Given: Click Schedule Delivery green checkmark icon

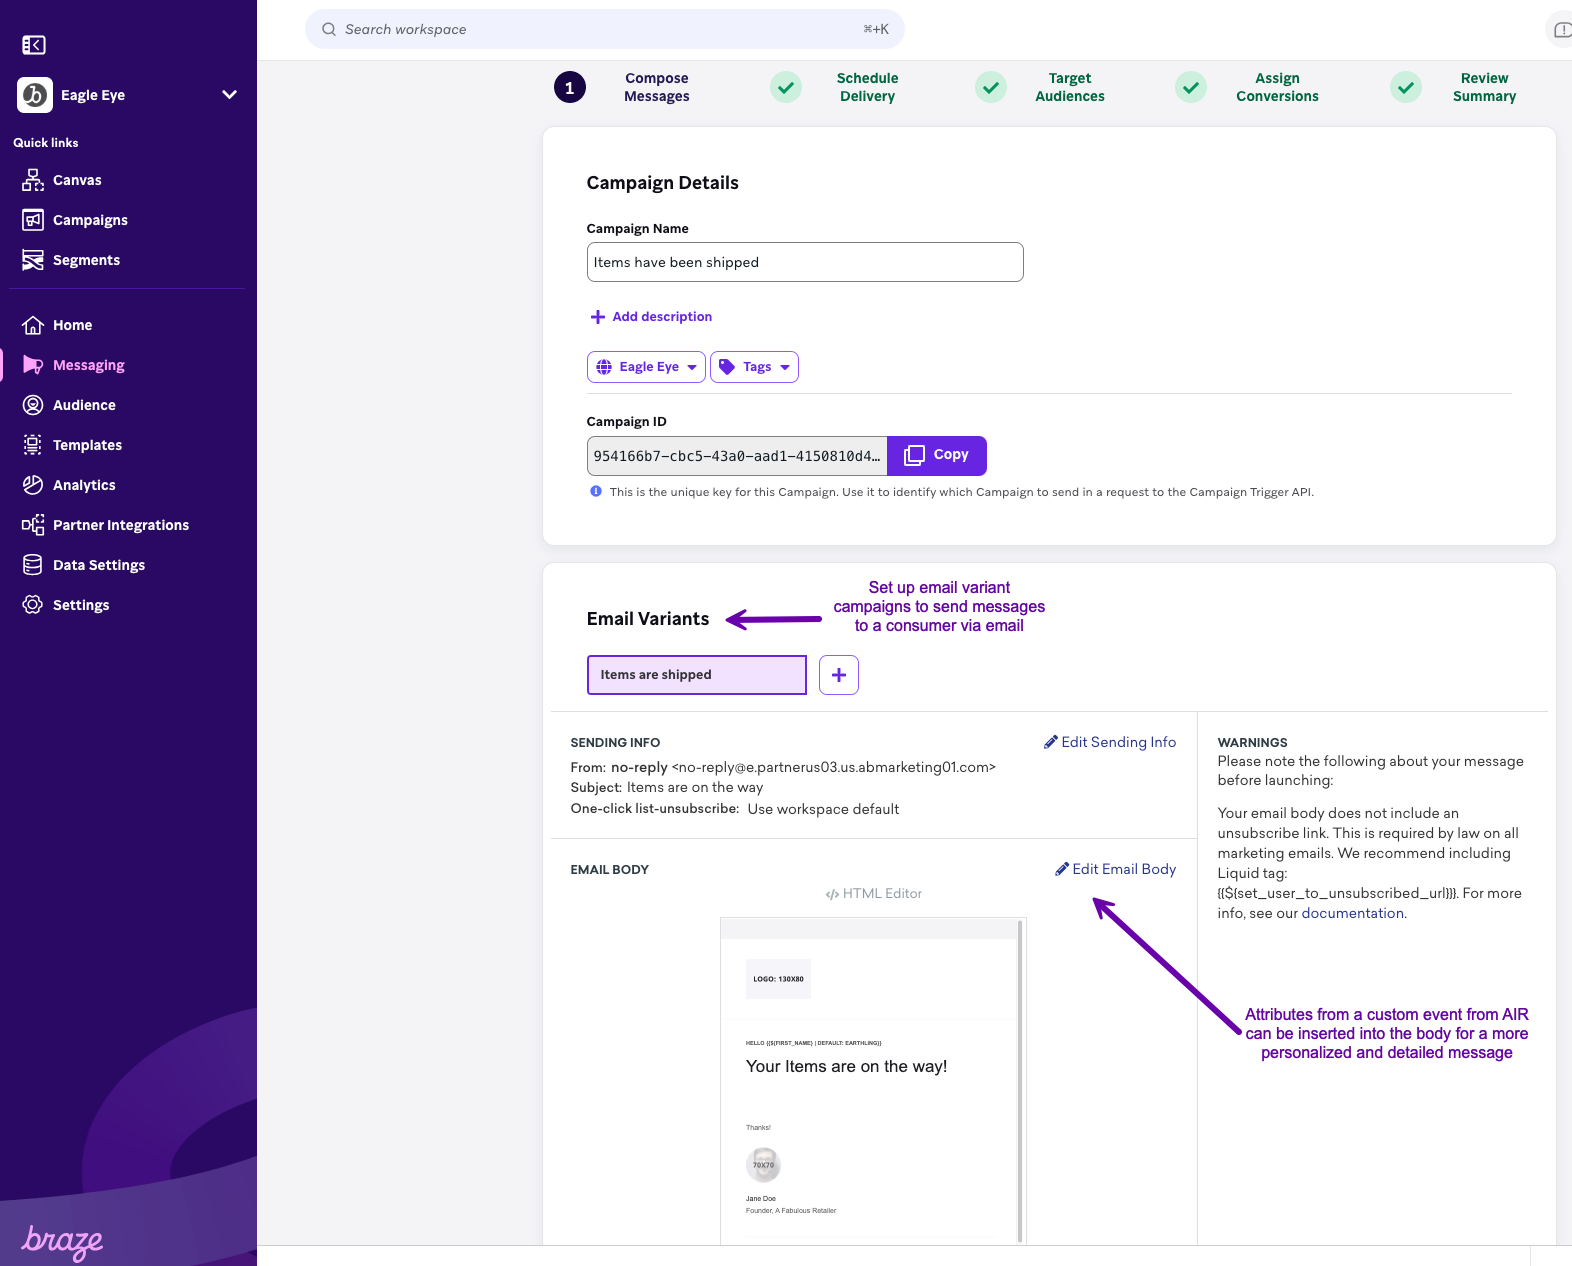Looking at the screenshot, I should [786, 87].
